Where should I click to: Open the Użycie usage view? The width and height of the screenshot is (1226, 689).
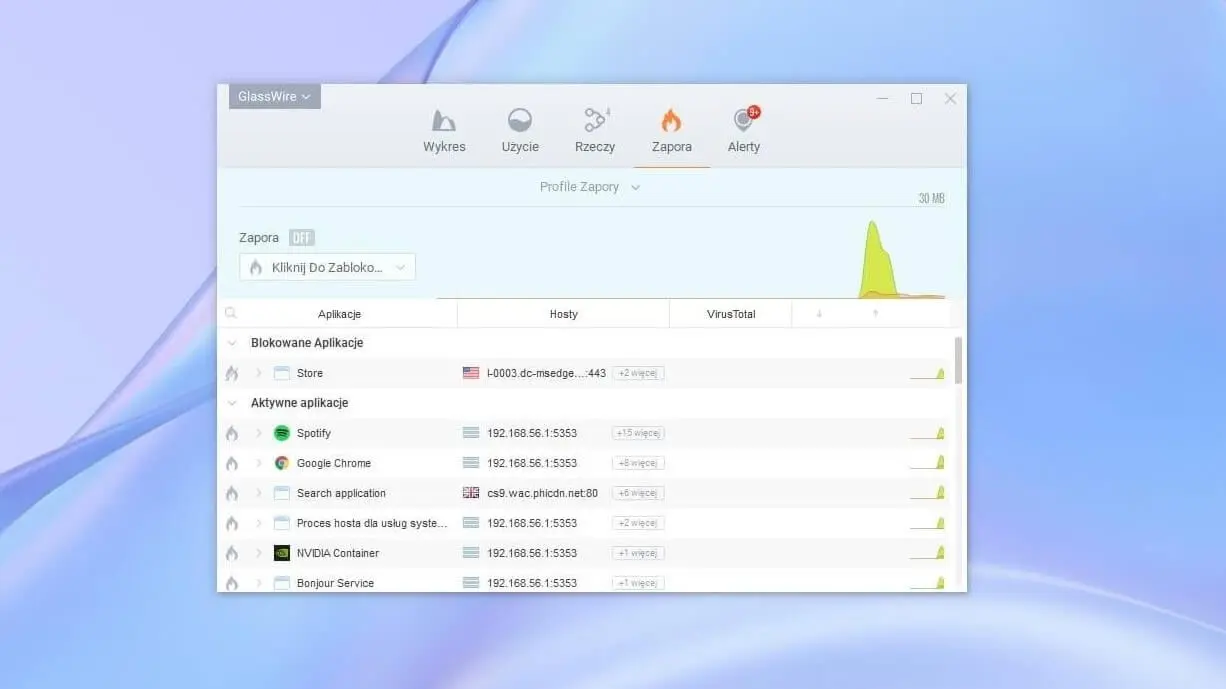[x=520, y=131]
